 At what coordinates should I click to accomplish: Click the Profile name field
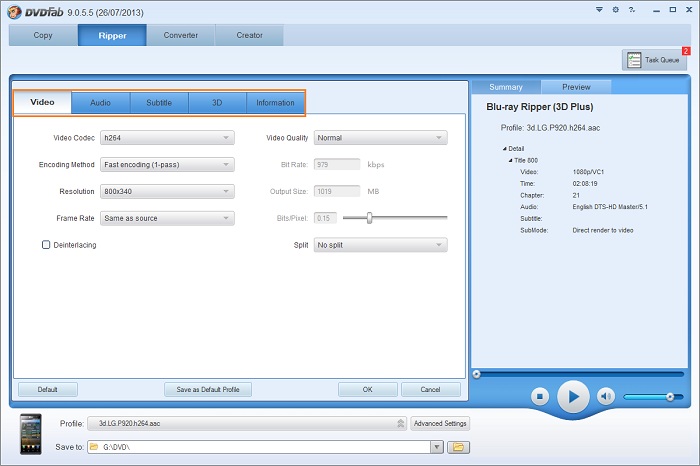point(246,423)
